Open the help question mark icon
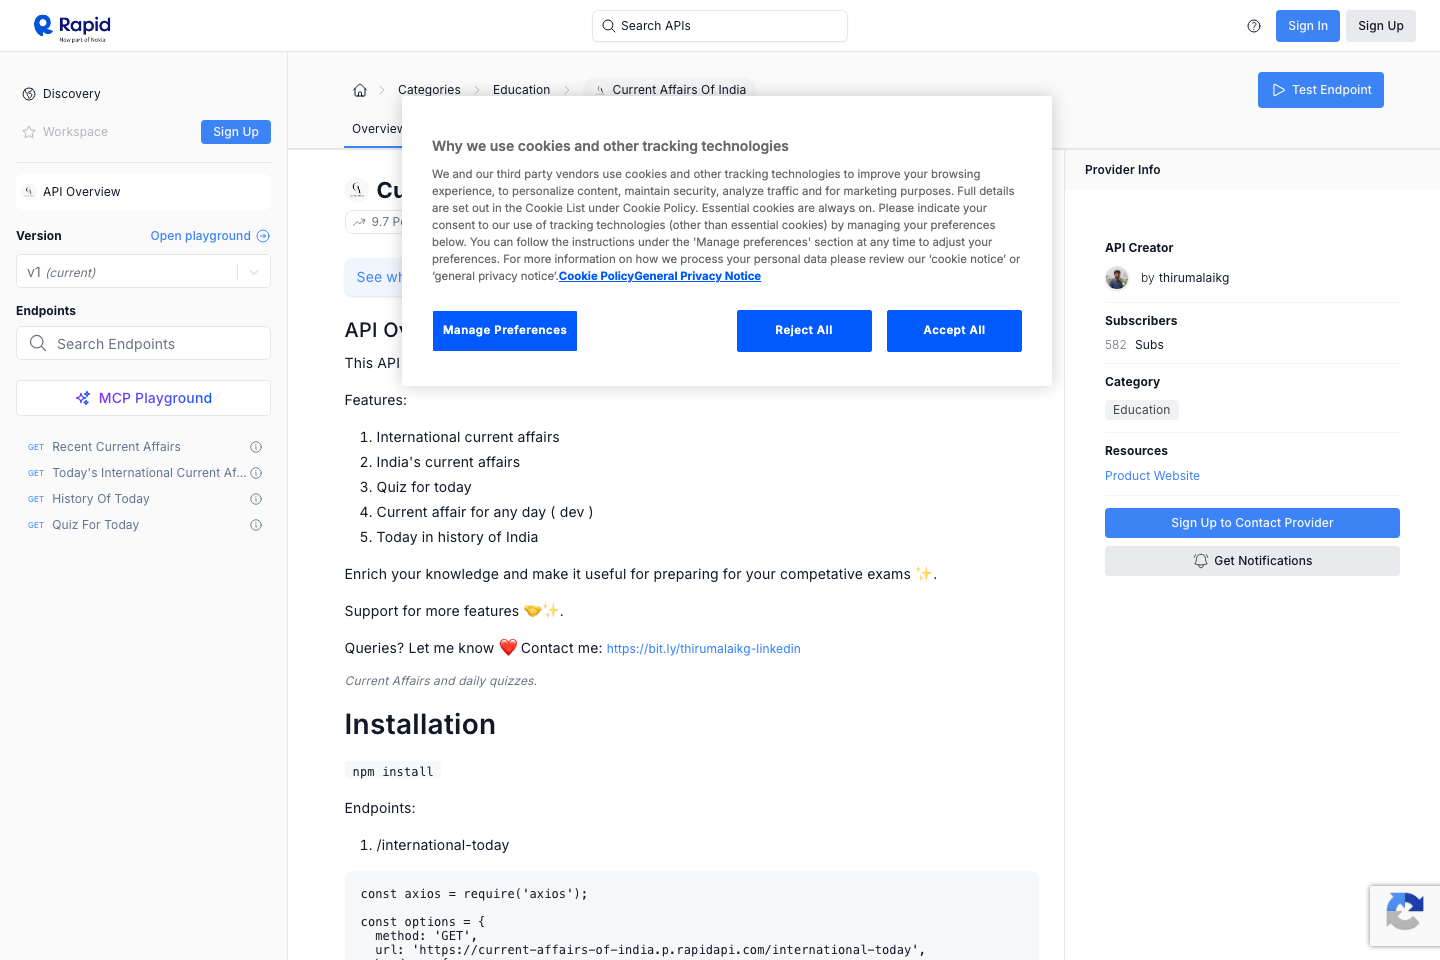The height and width of the screenshot is (960, 1440). (1254, 26)
